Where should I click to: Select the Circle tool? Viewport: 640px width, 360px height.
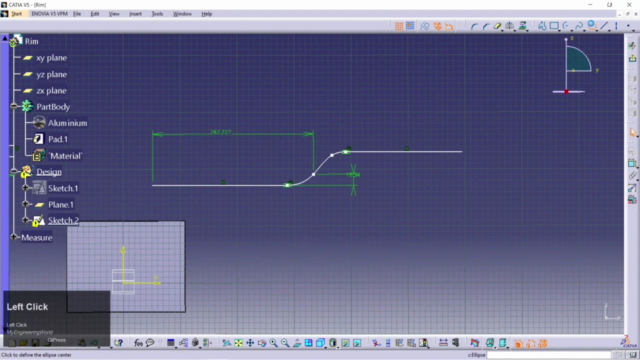pos(566,26)
